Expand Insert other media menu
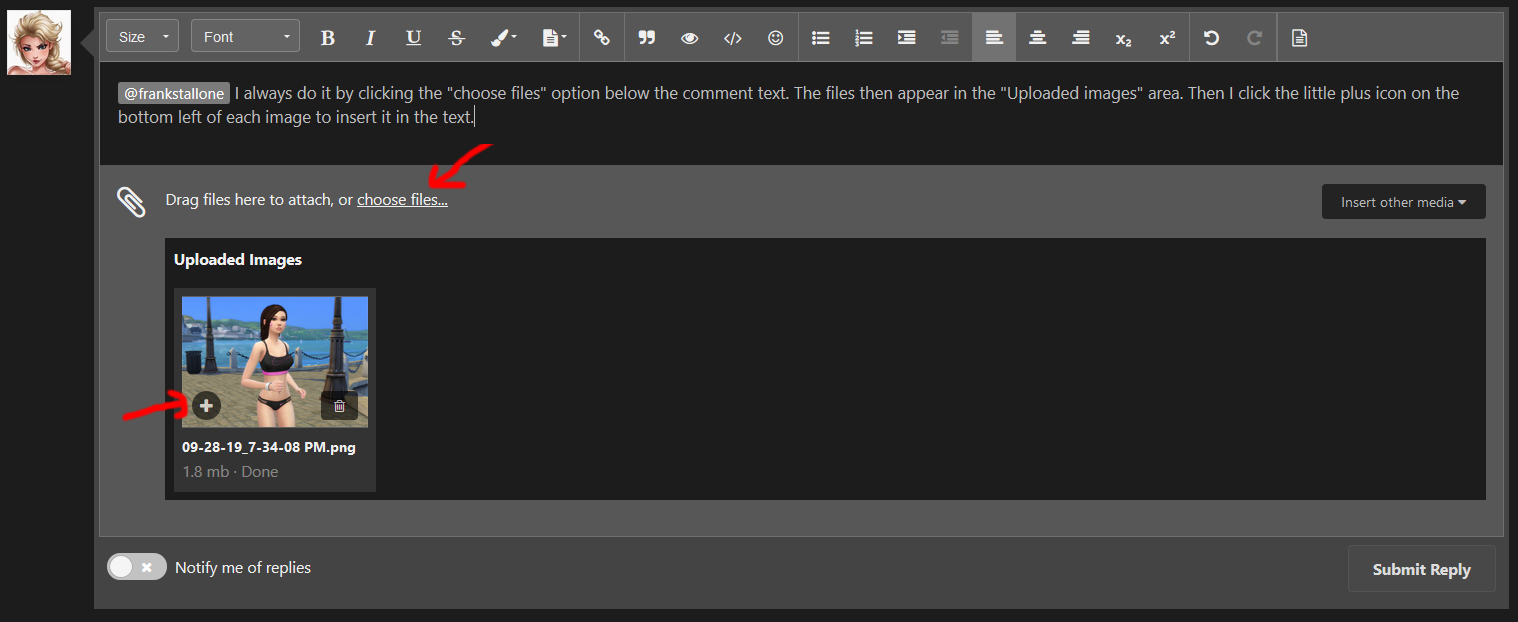This screenshot has height=622, width=1518. coord(1404,202)
